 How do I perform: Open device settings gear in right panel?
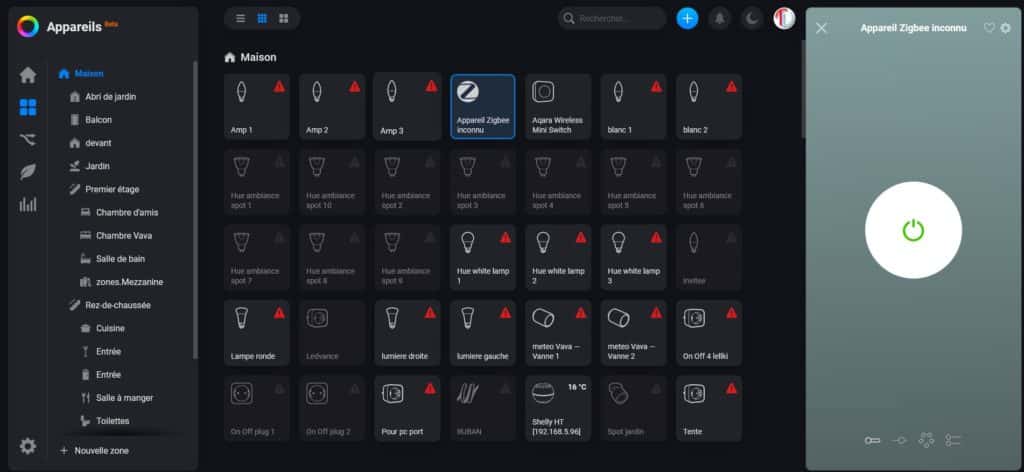coord(1005,28)
